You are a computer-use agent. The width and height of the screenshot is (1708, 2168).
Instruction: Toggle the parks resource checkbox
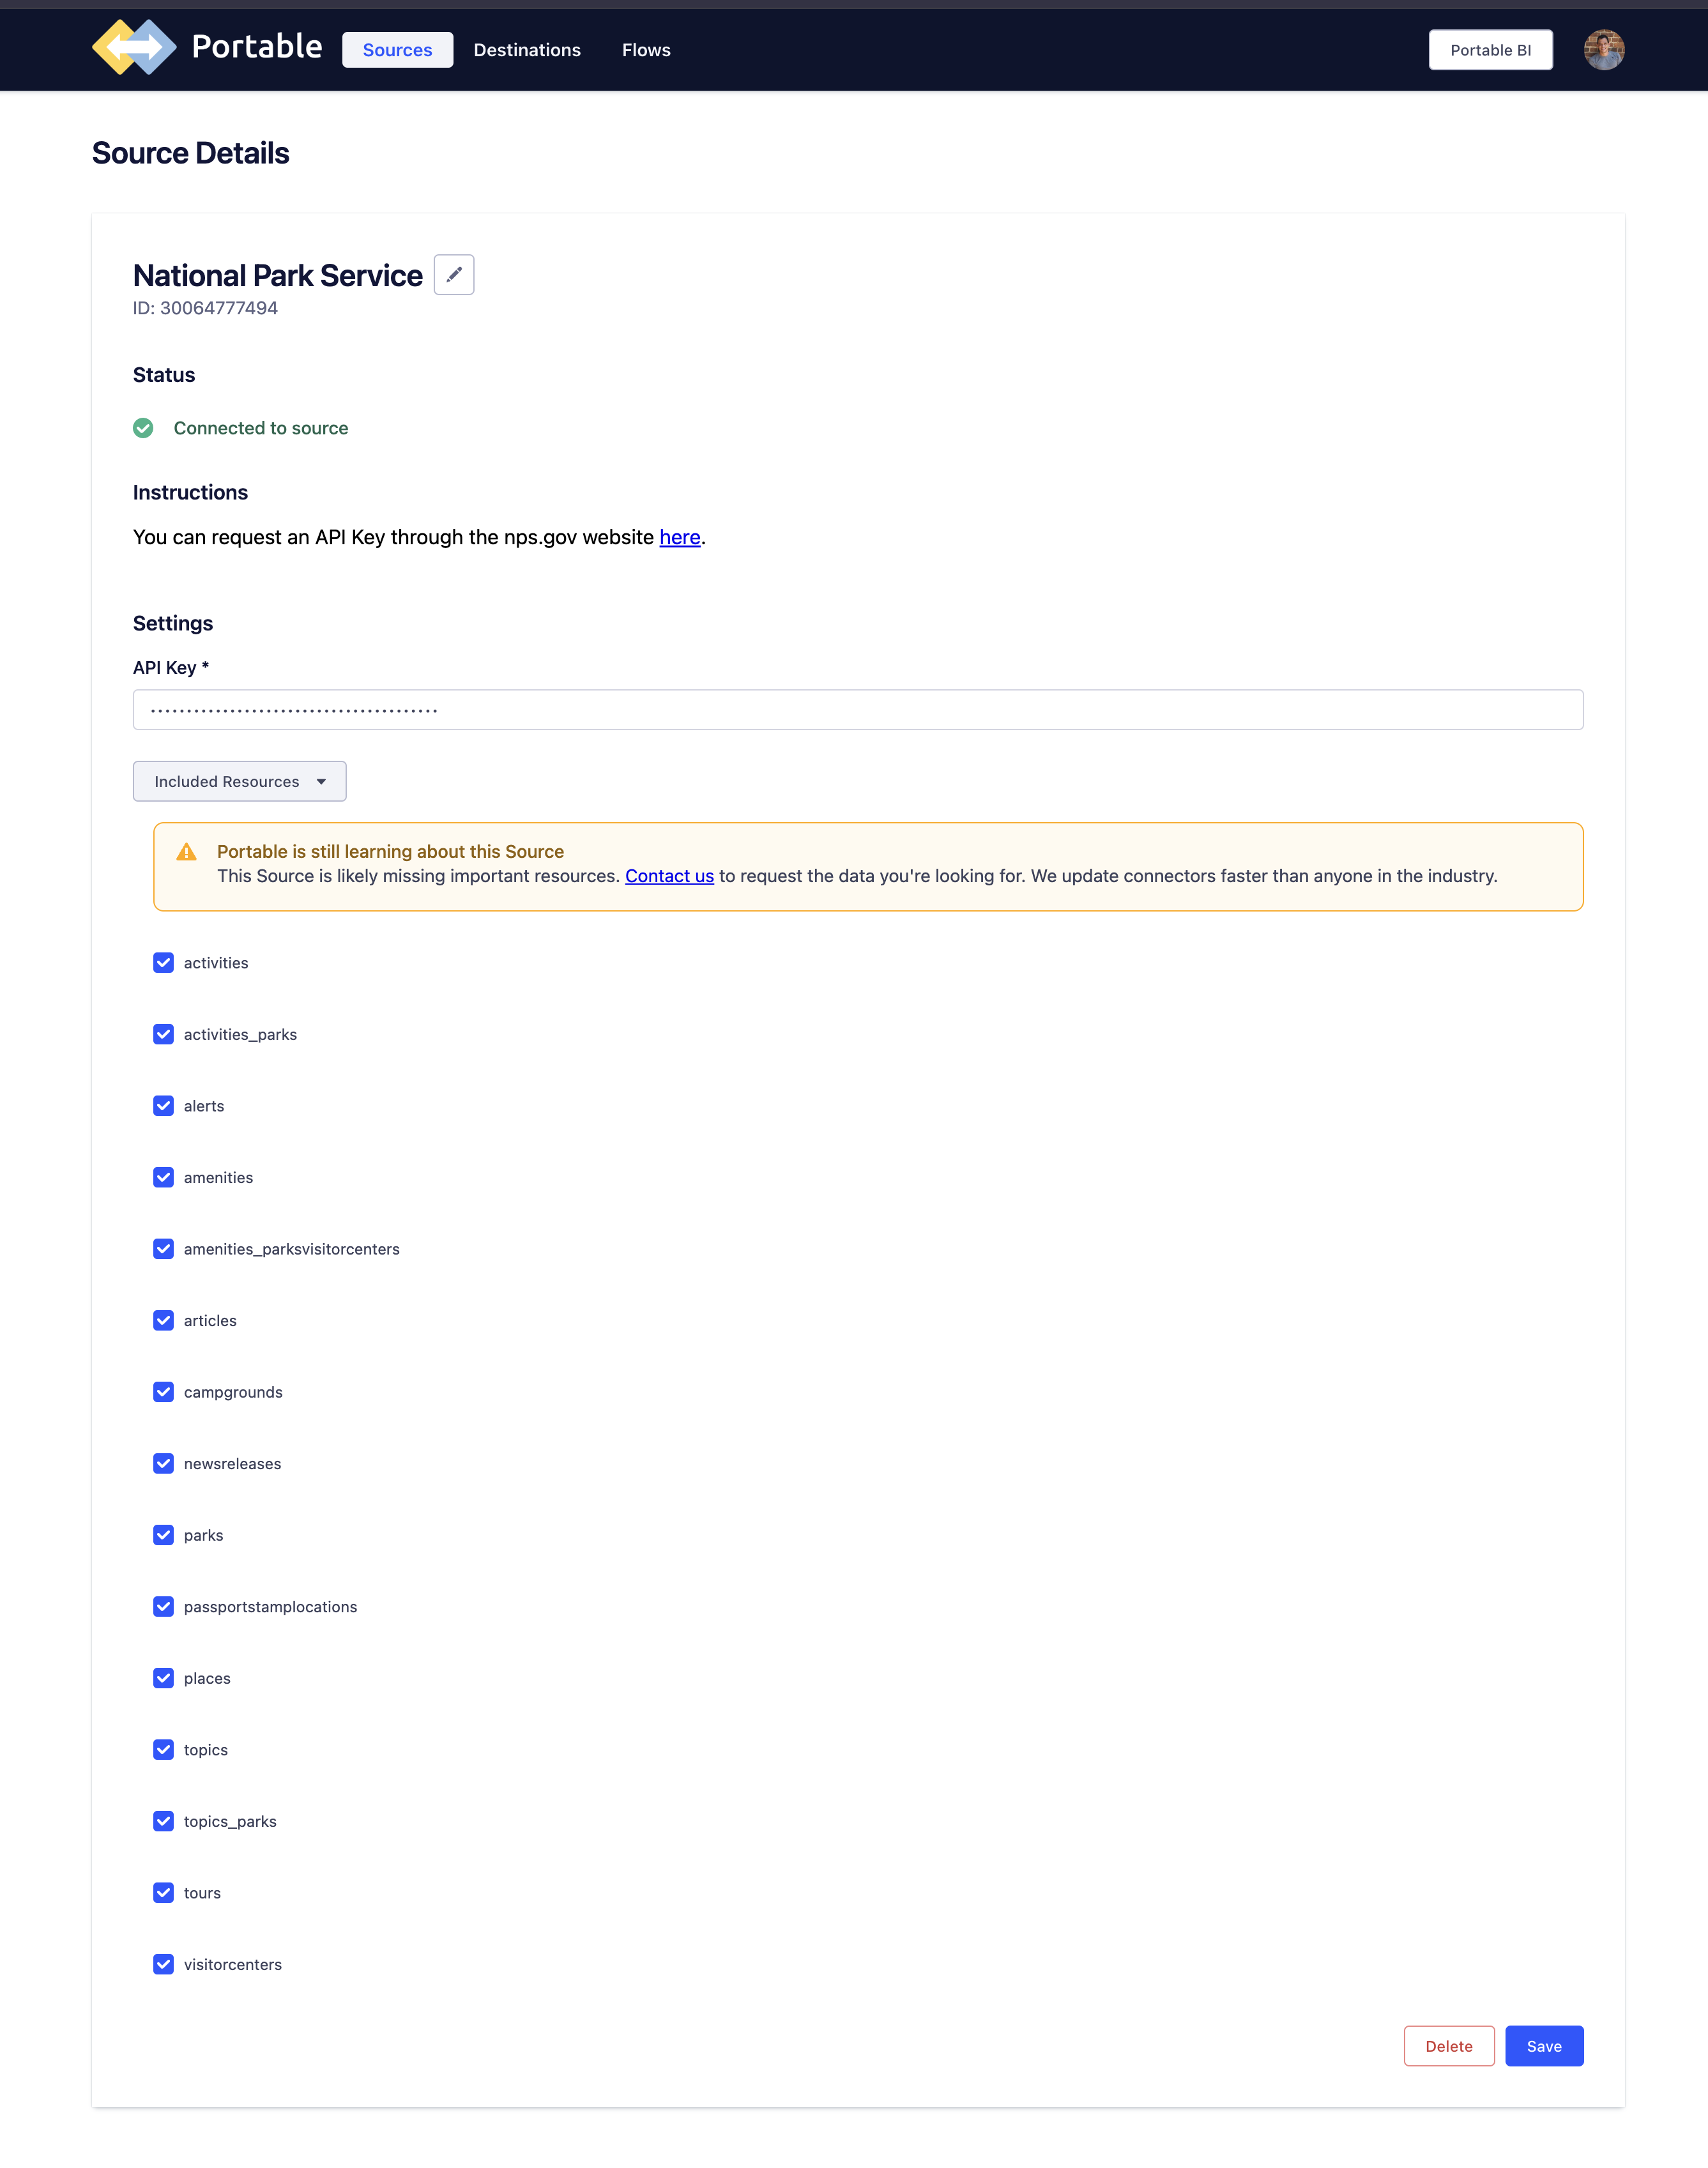click(163, 1535)
